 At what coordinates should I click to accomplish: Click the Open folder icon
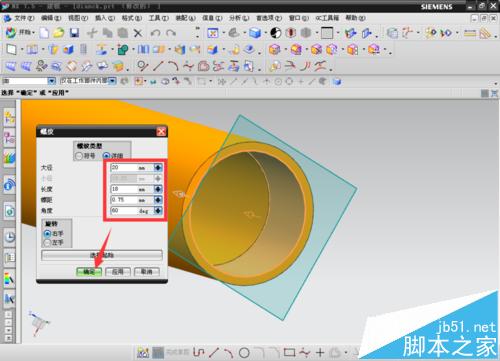pos(59,33)
